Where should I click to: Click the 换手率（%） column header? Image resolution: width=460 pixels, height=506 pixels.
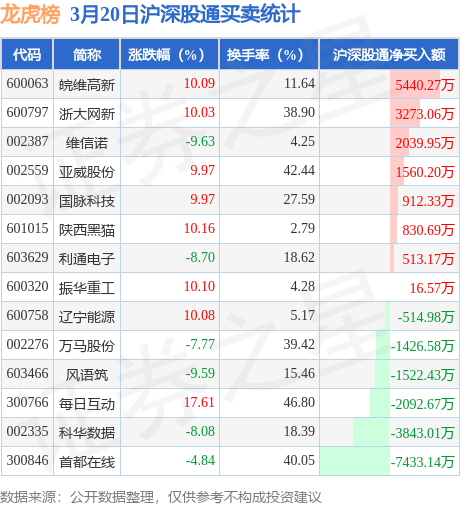pyautogui.click(x=269, y=55)
